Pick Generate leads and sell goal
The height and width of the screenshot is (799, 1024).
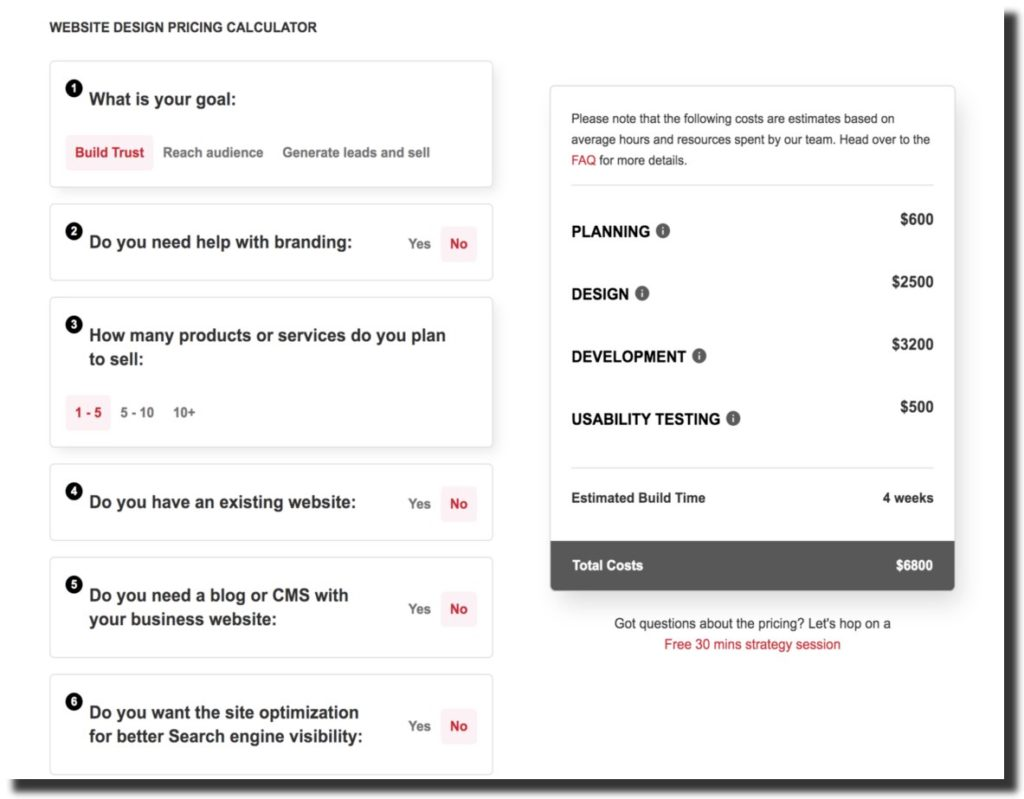(x=356, y=152)
